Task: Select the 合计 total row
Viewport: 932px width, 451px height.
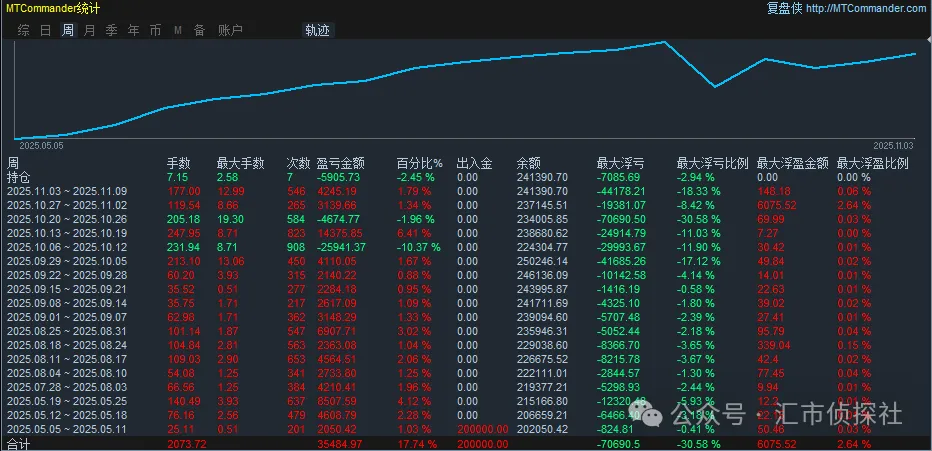Action: coord(20,443)
